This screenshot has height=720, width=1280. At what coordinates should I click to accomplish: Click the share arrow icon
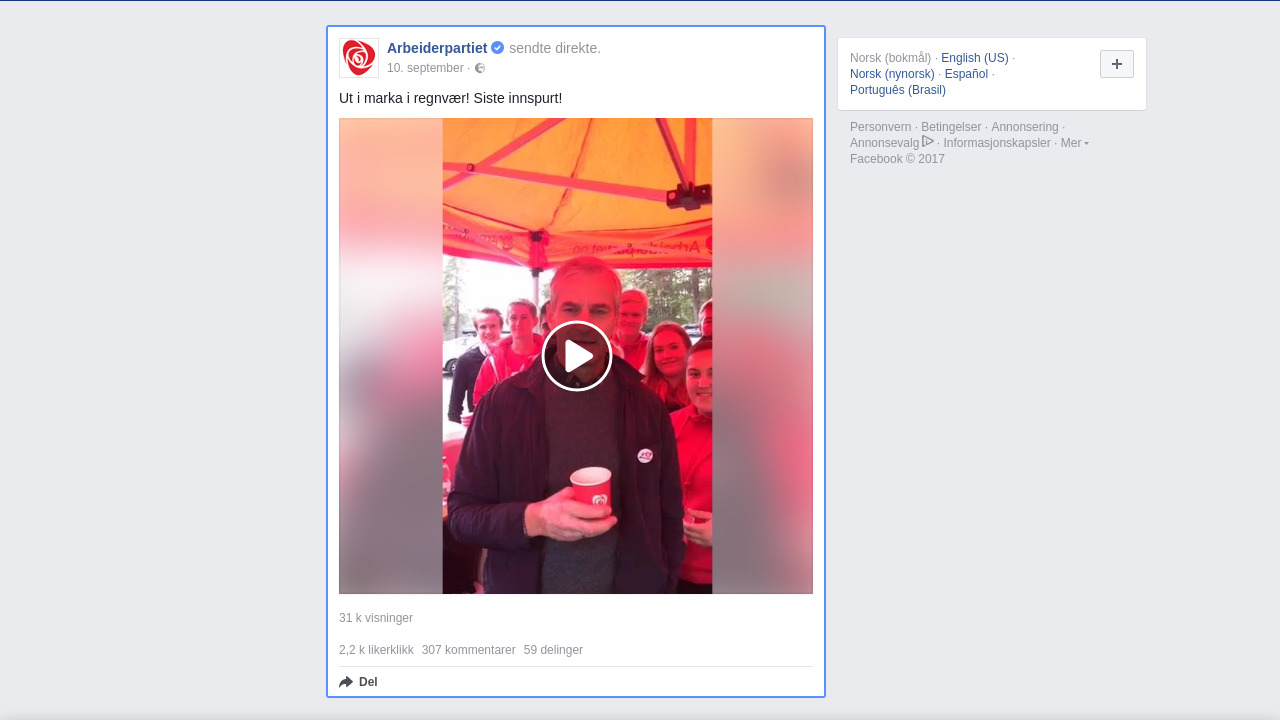click(346, 682)
